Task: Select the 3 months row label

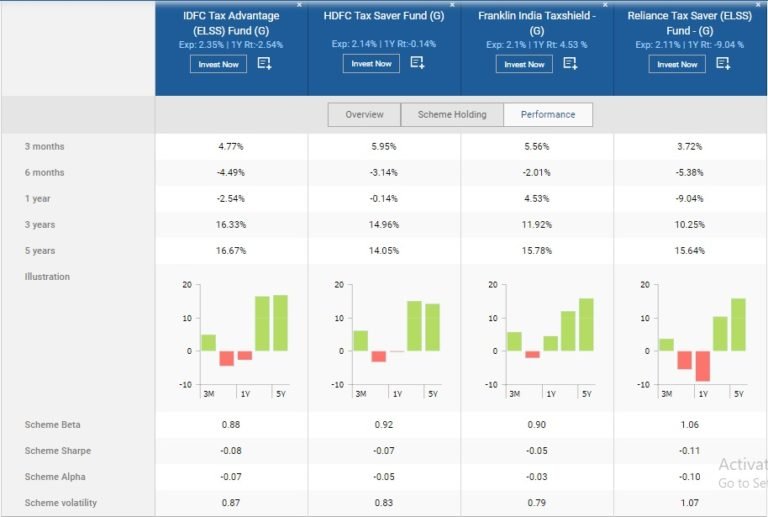Action: pos(45,146)
